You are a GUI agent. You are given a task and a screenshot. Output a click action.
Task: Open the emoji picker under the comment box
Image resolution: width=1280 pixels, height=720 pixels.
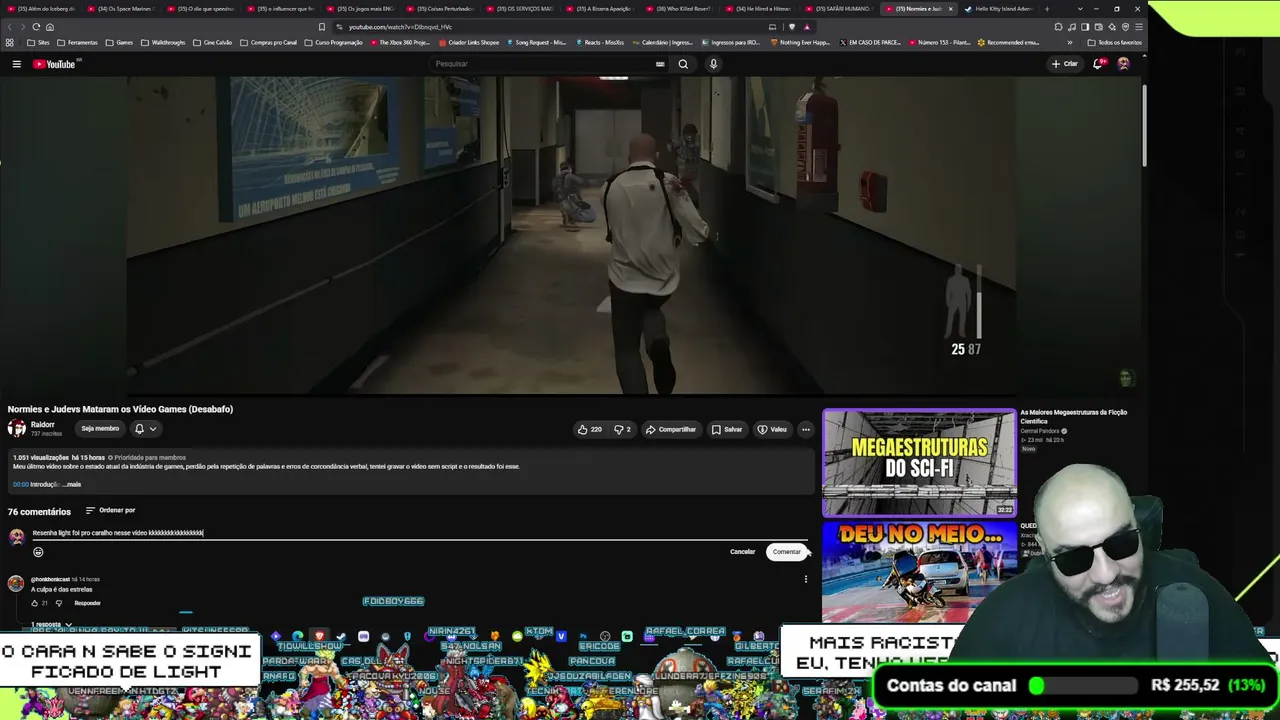pos(38,552)
